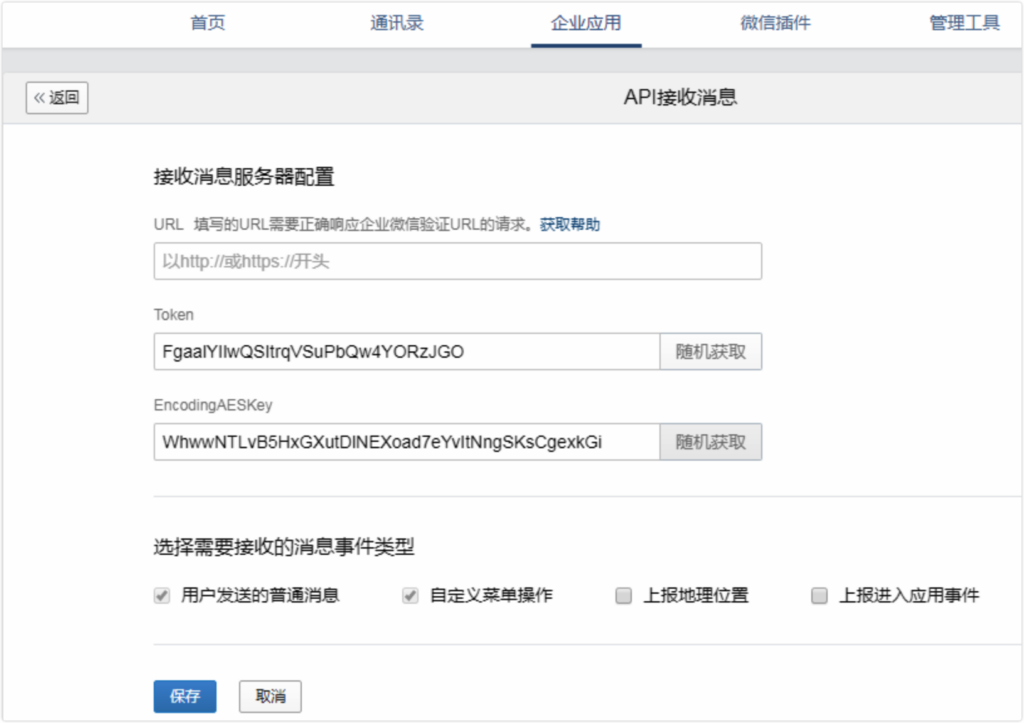Toggle the 自定义菜单操作 checkbox

410,596
